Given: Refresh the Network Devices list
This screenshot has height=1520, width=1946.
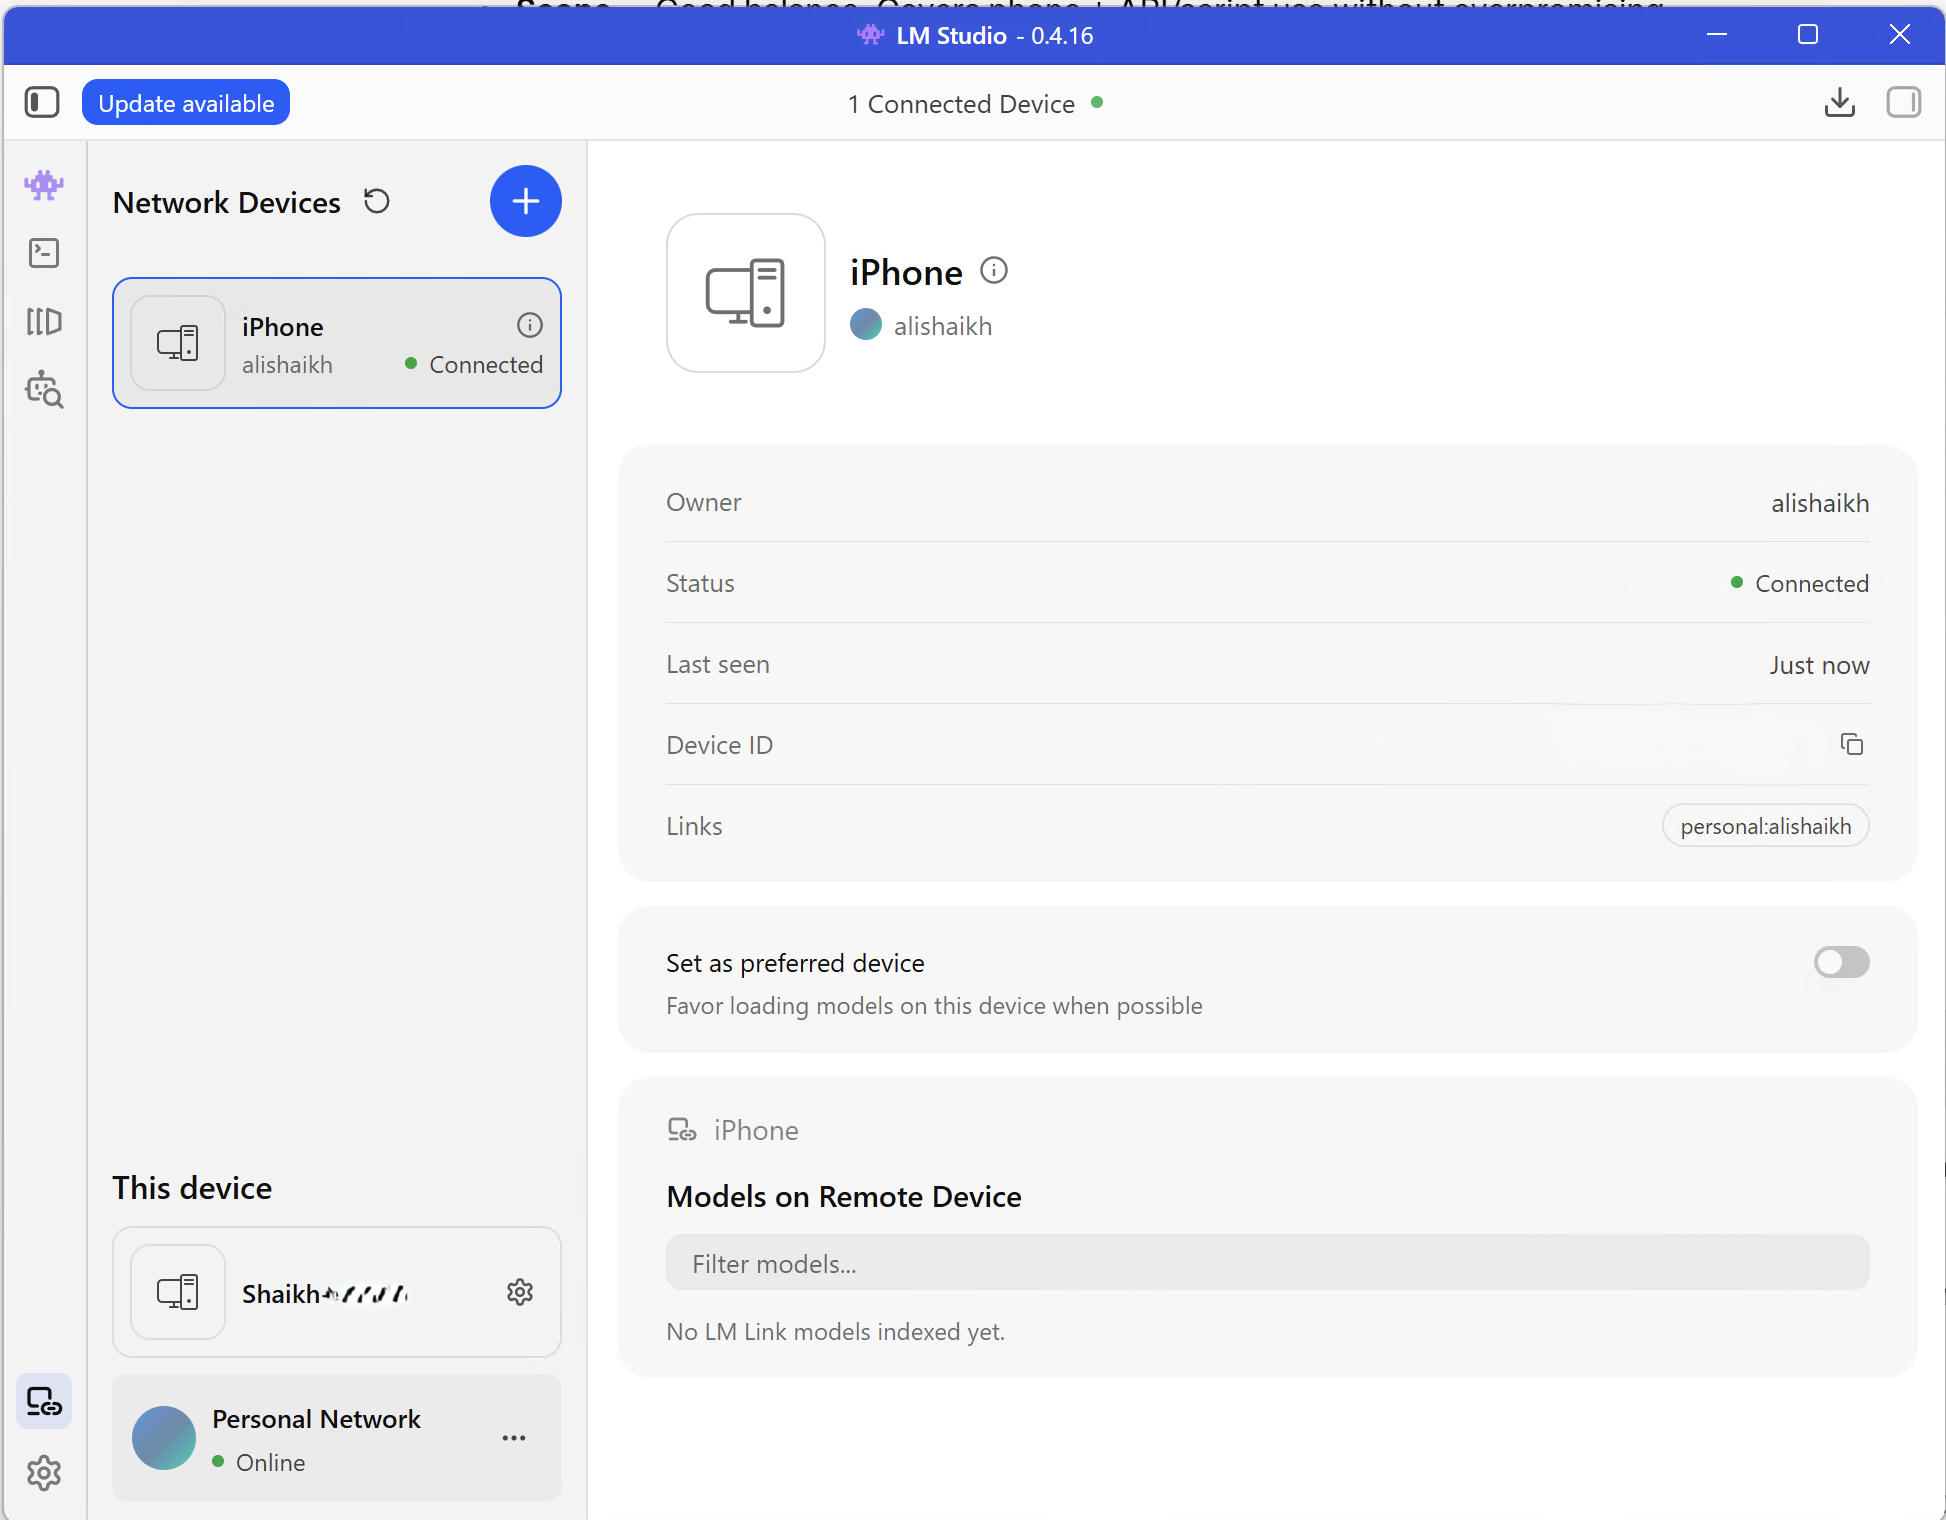Looking at the screenshot, I should coord(376,201).
